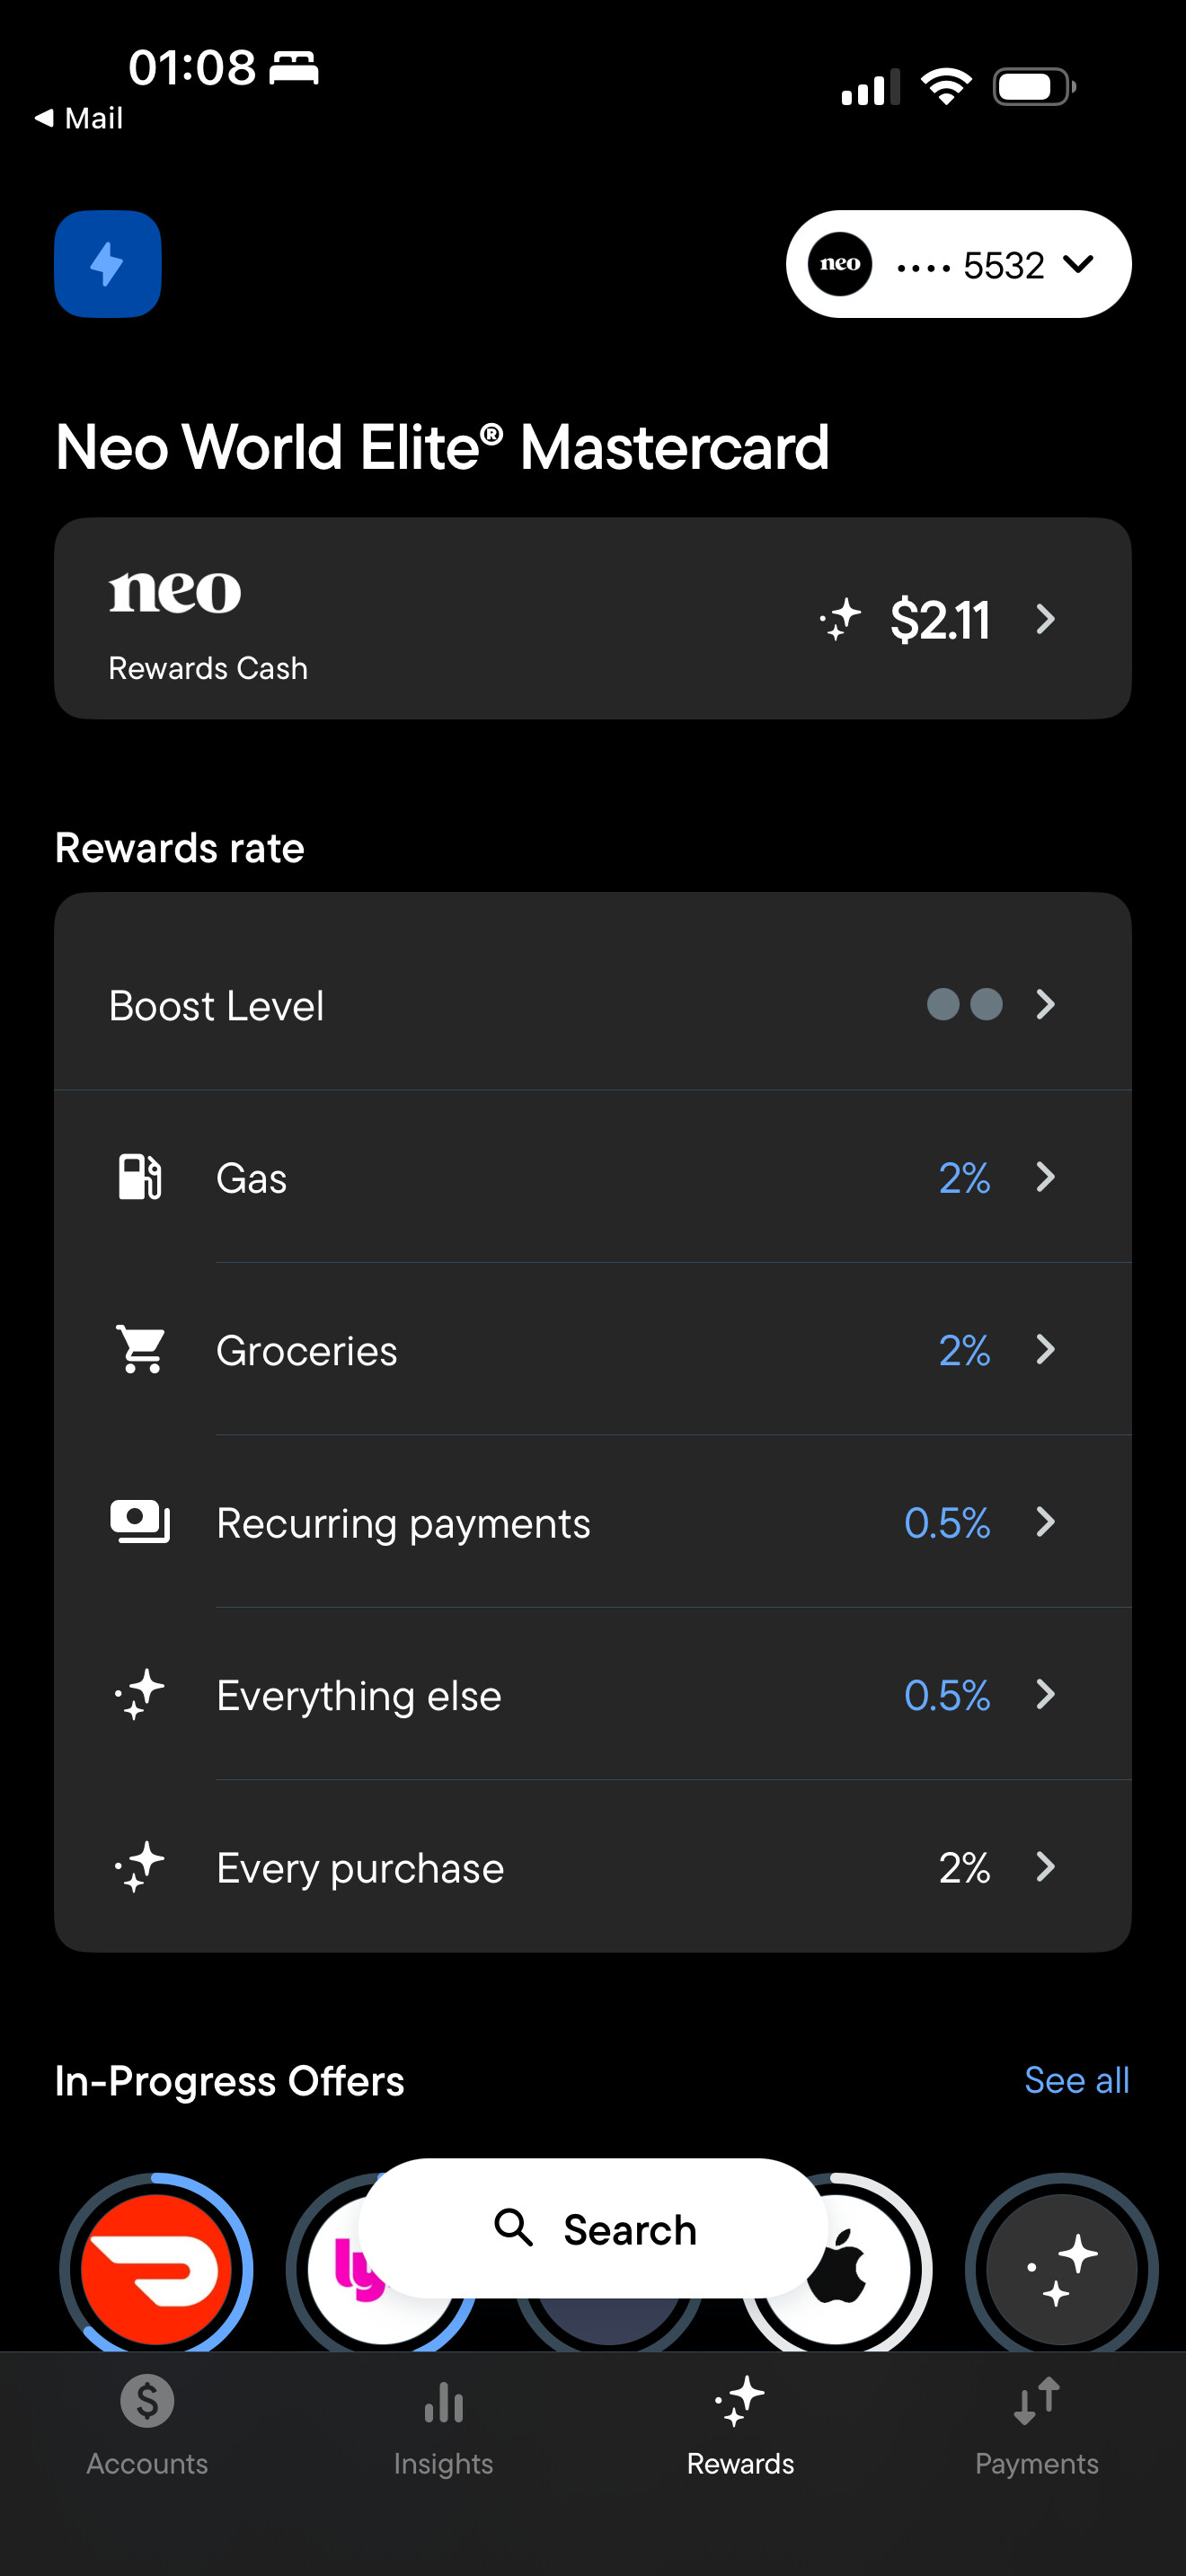Tap the Boost Level indicator dots
The width and height of the screenshot is (1186, 2576).
[964, 1004]
